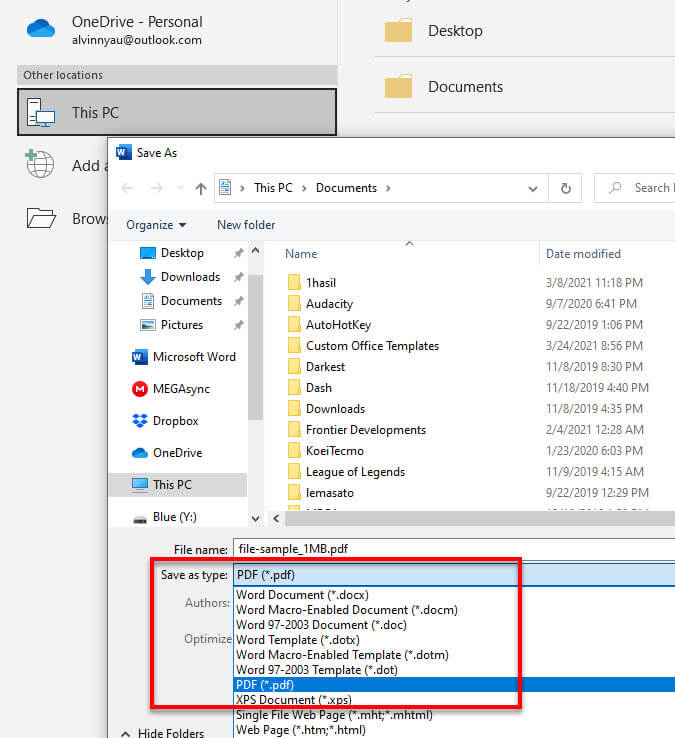This screenshot has height=738, width=675.
Task: Click the Add a Place globe icon
Action: click(40, 164)
